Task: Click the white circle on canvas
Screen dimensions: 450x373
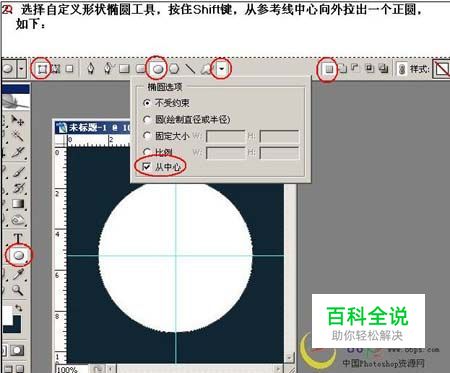Action: [176, 256]
